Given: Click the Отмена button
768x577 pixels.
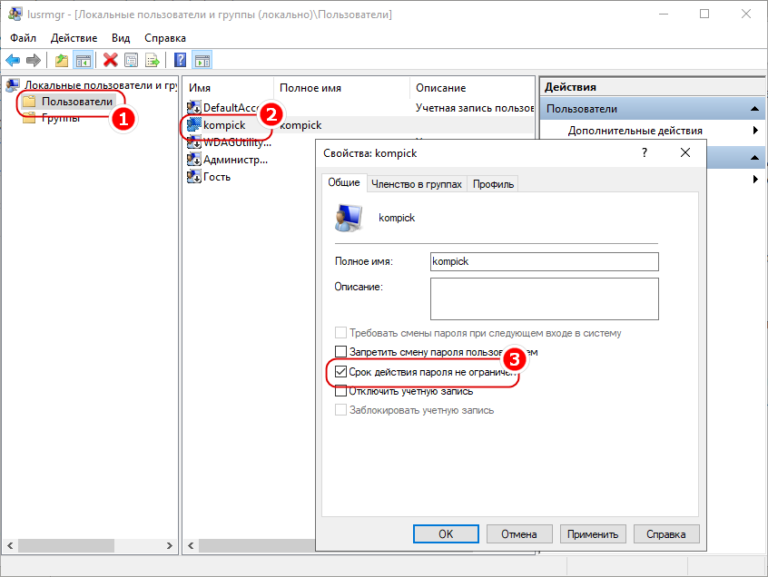Looking at the screenshot, I should tap(519, 533).
